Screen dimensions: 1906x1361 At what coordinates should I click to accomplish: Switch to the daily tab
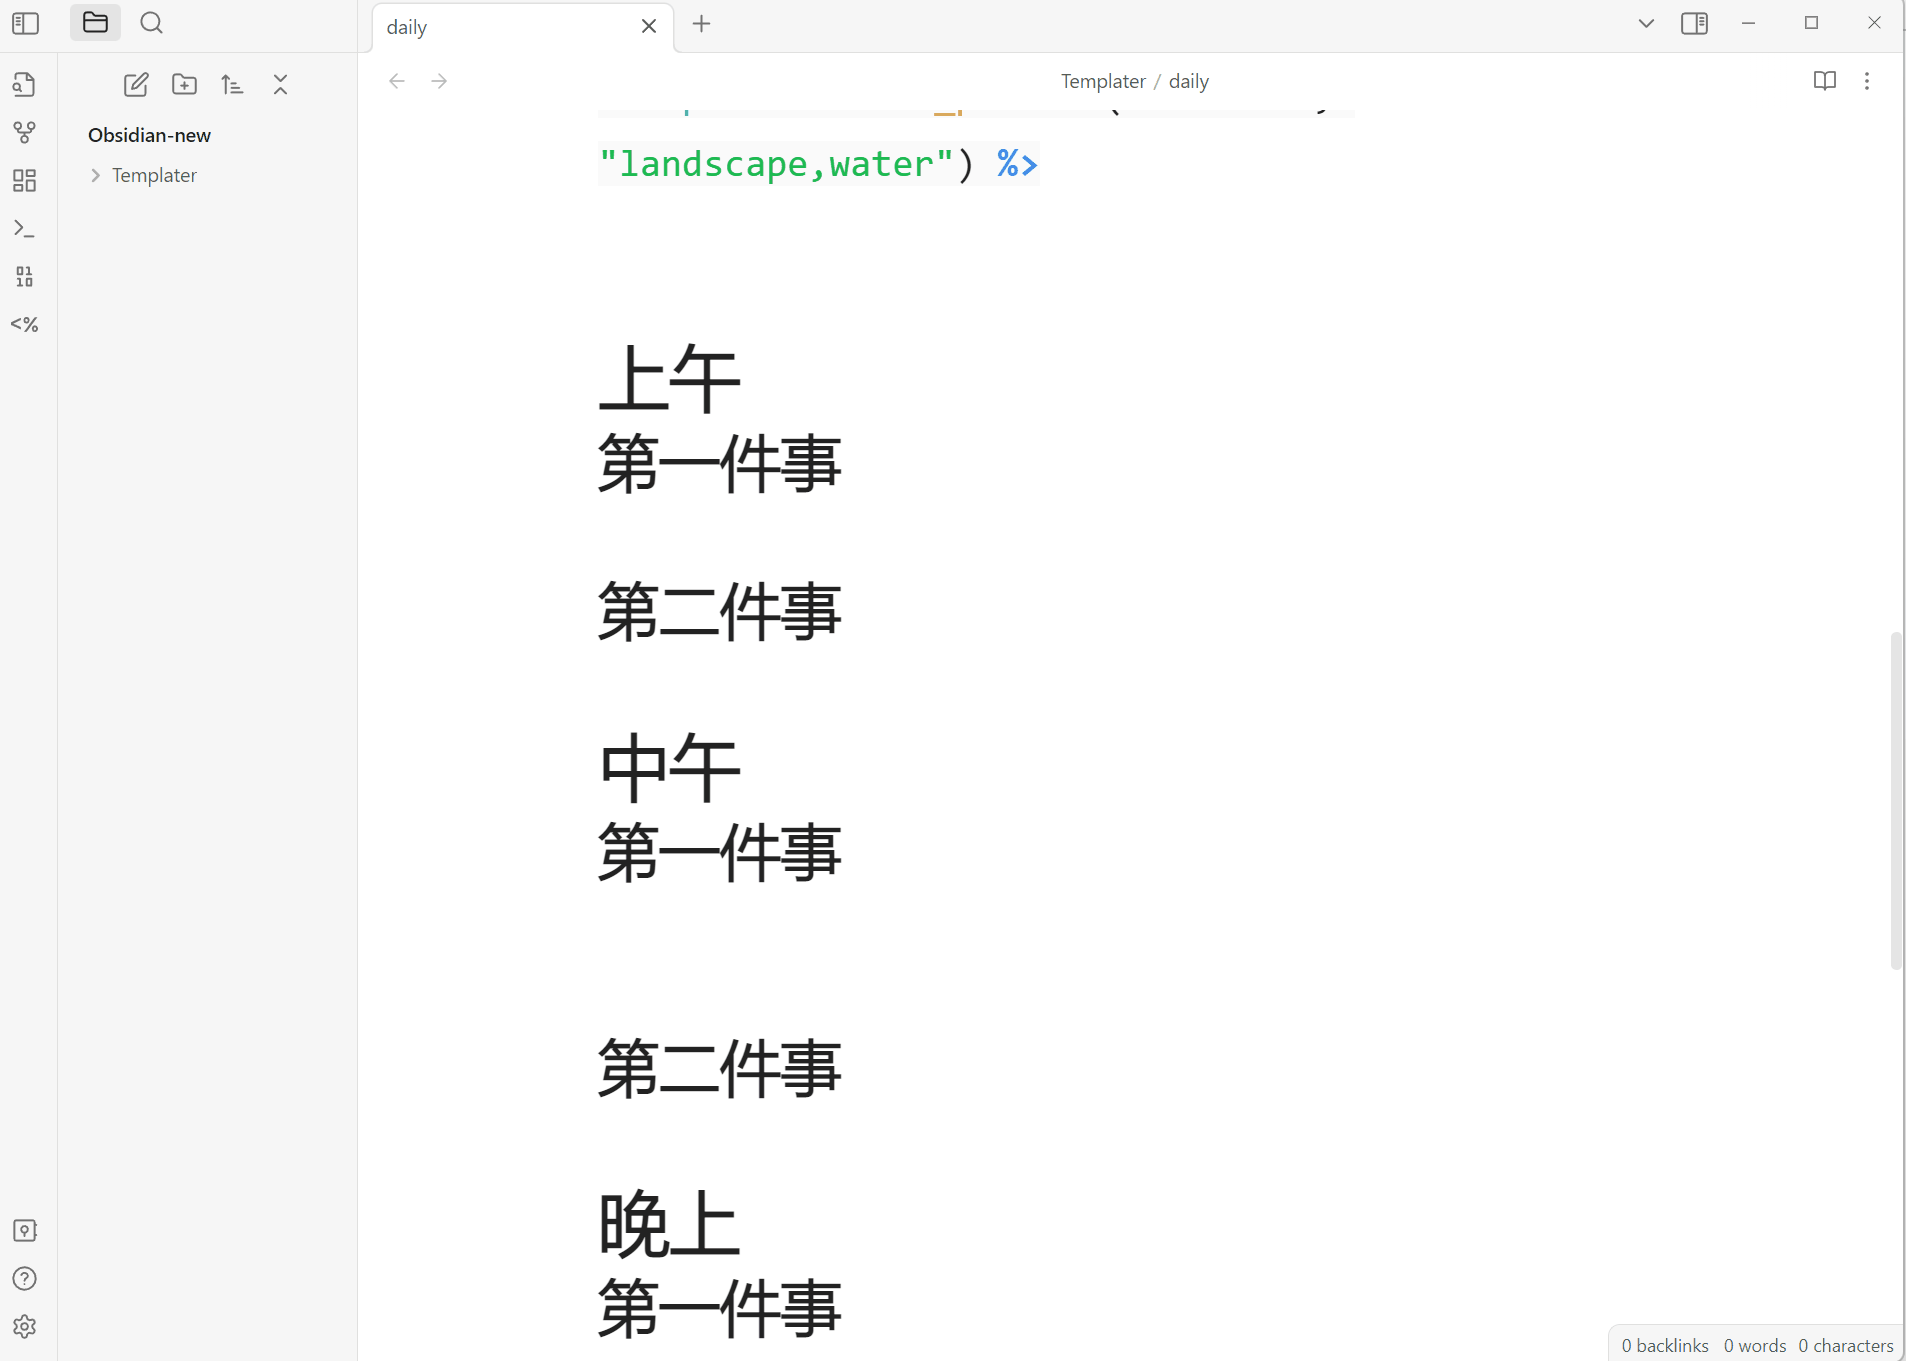click(x=500, y=27)
